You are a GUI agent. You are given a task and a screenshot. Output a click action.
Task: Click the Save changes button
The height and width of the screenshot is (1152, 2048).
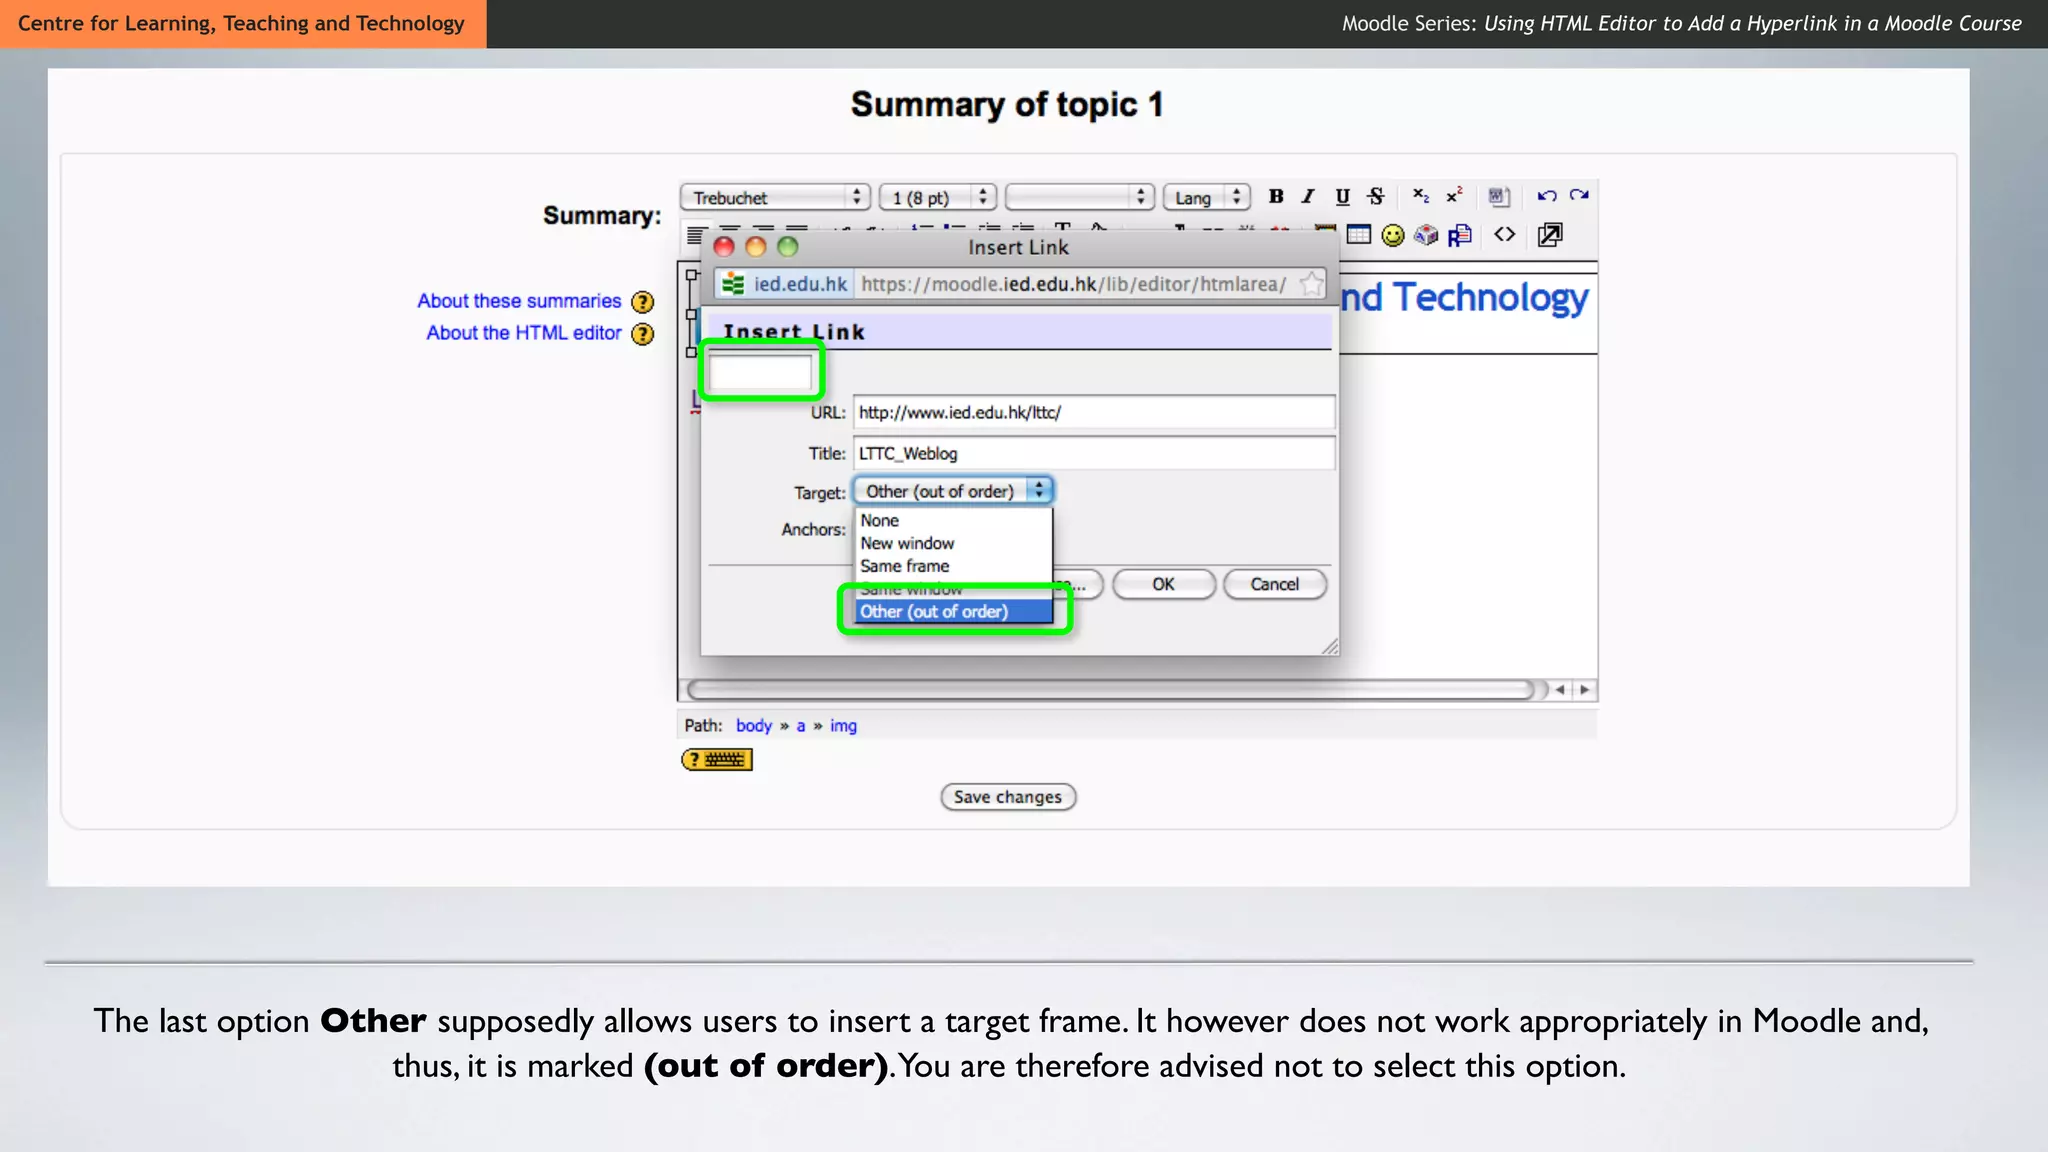1007,797
